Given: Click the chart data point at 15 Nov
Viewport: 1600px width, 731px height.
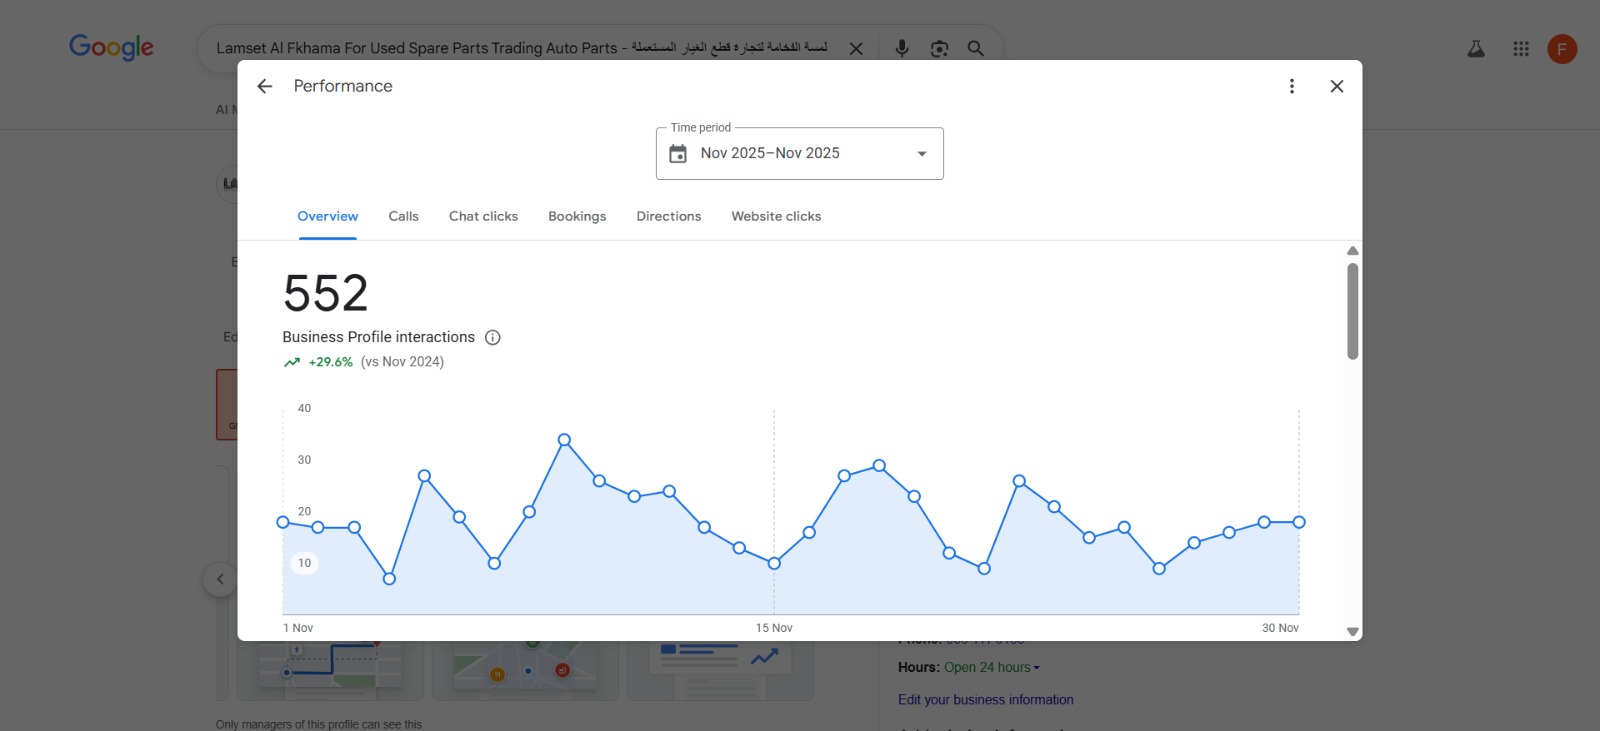Looking at the screenshot, I should [x=774, y=563].
